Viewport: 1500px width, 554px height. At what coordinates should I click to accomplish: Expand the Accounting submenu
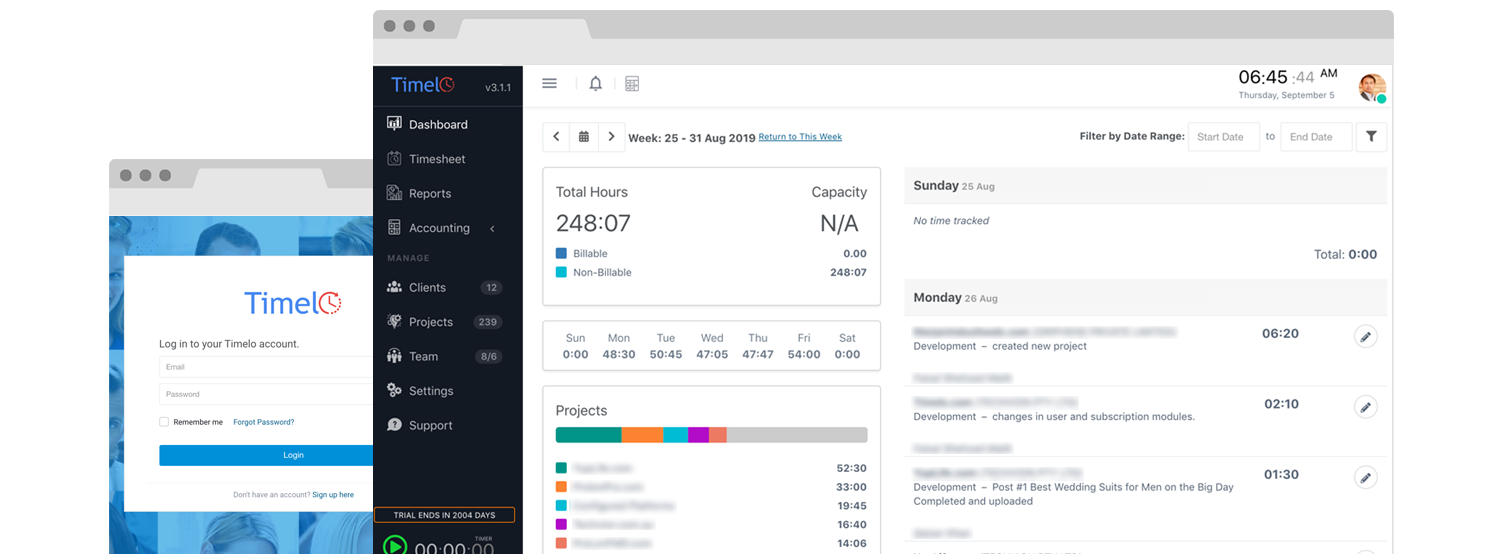440,228
